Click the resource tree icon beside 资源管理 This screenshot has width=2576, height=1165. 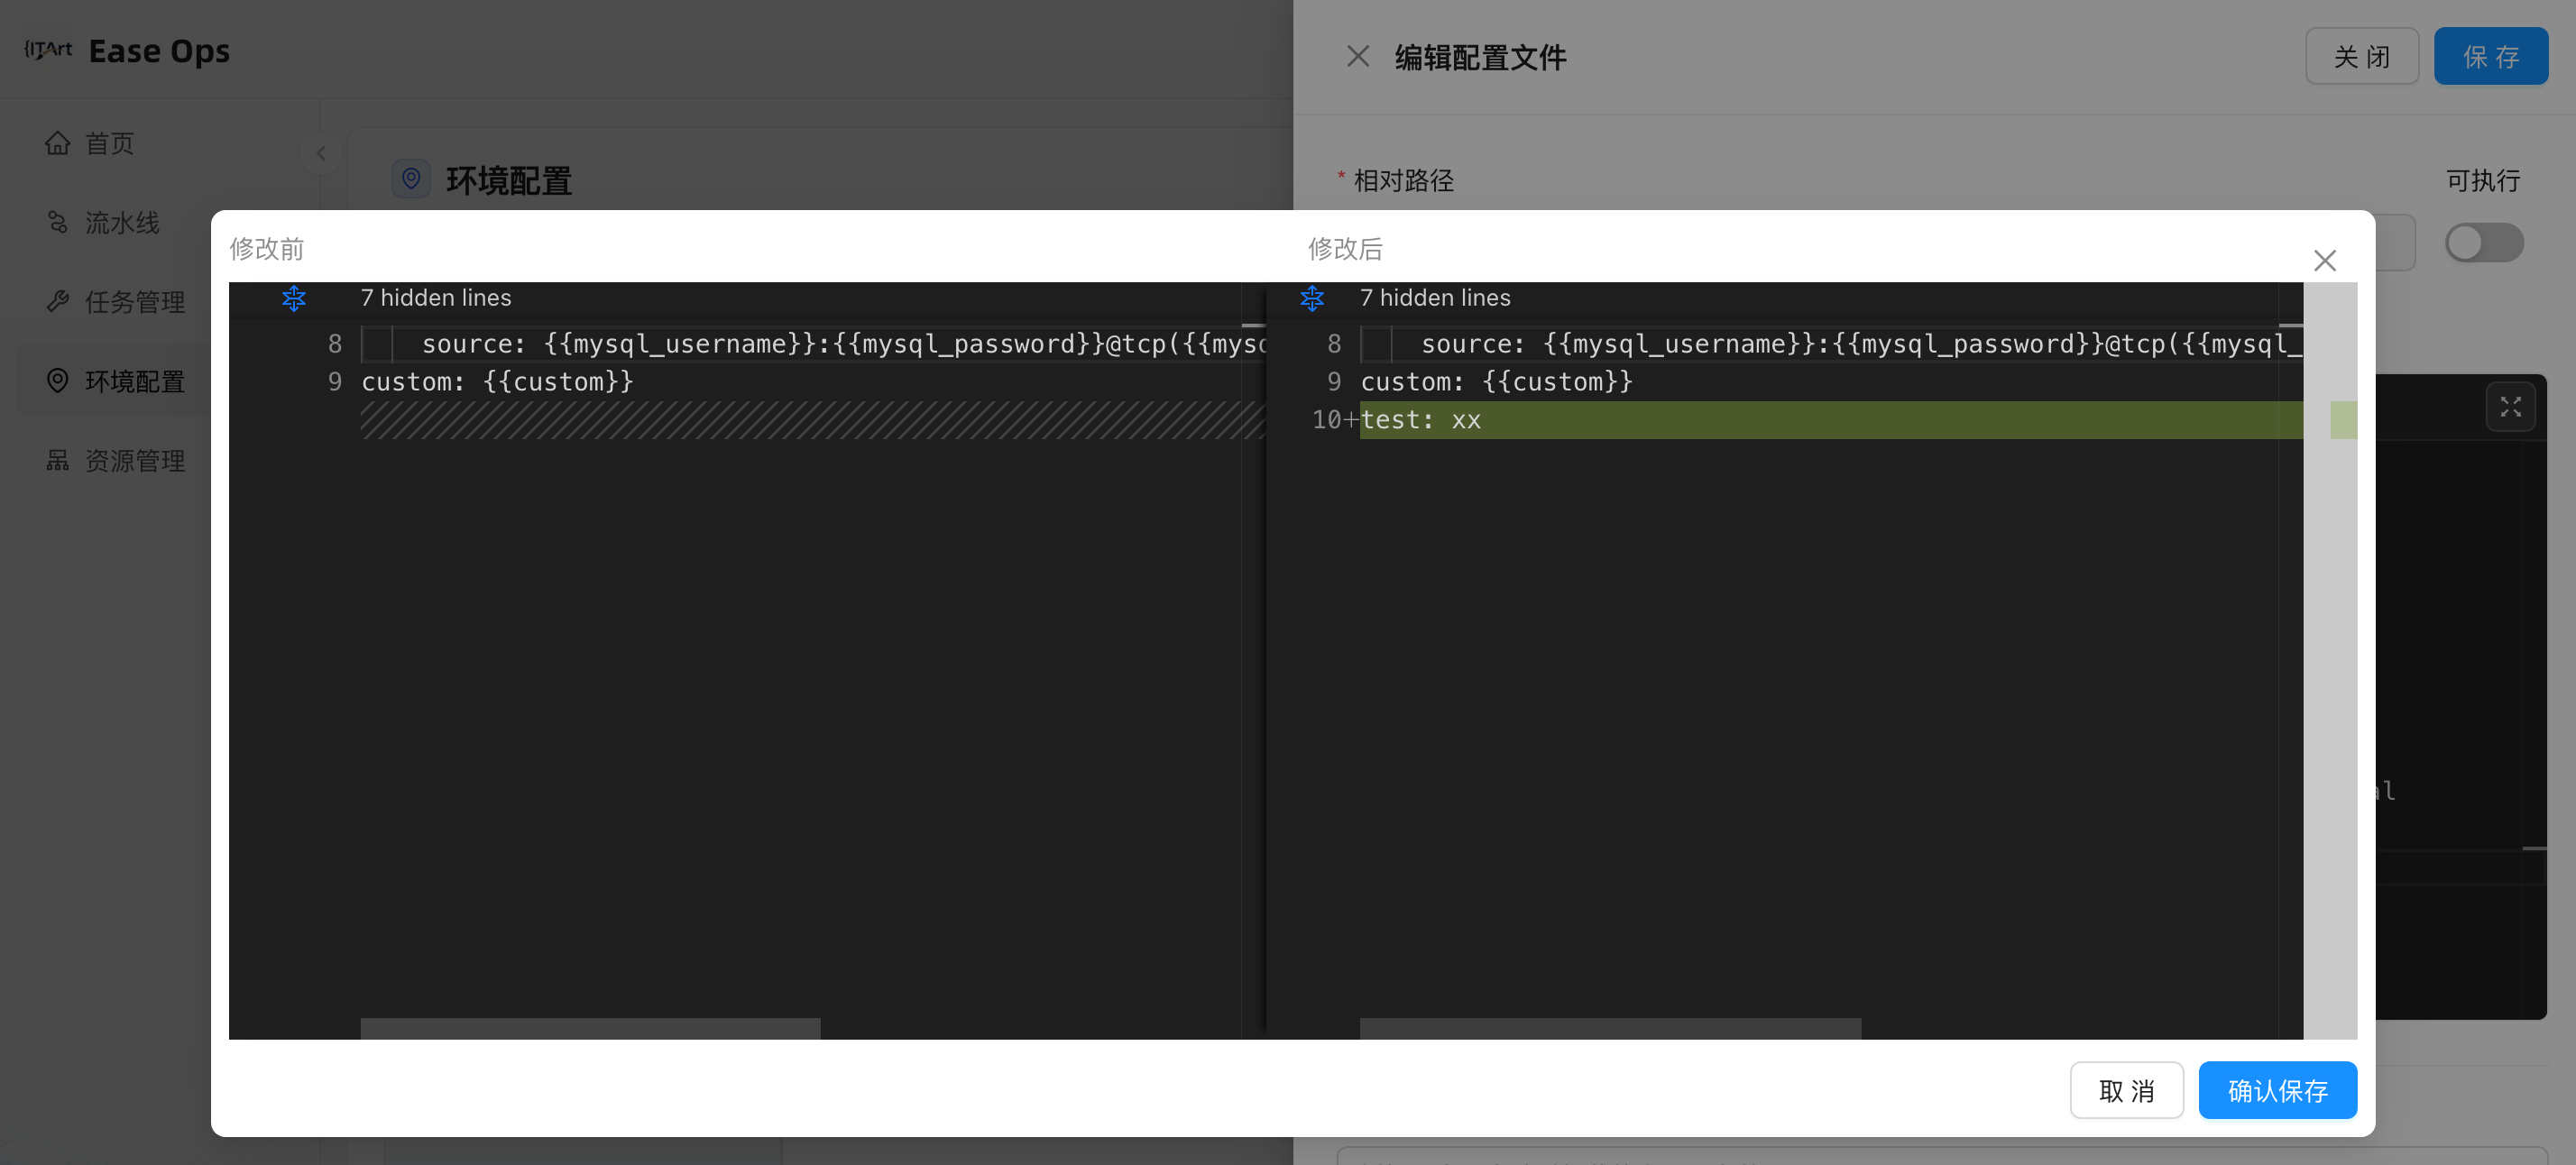(58, 460)
